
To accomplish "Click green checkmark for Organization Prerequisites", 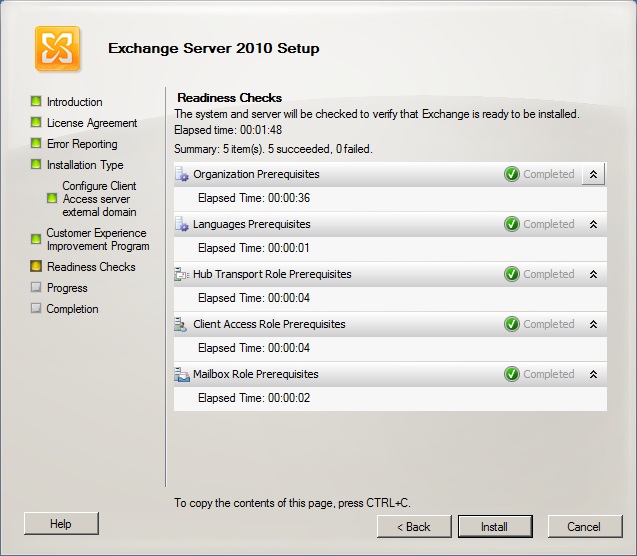I will tap(512, 174).
